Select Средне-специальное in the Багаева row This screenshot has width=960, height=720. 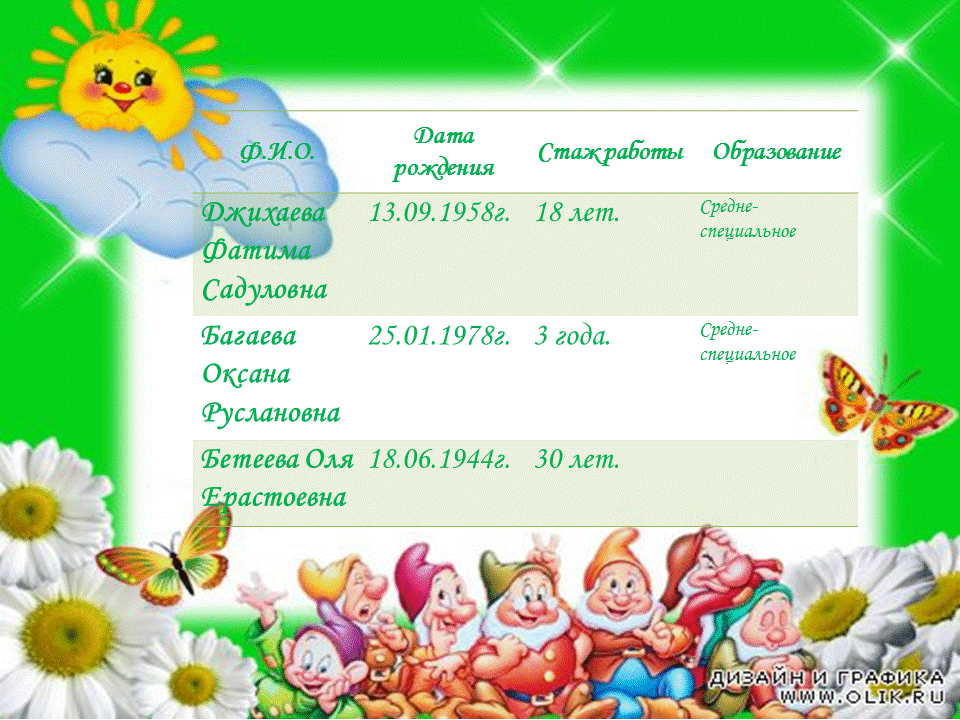748,342
